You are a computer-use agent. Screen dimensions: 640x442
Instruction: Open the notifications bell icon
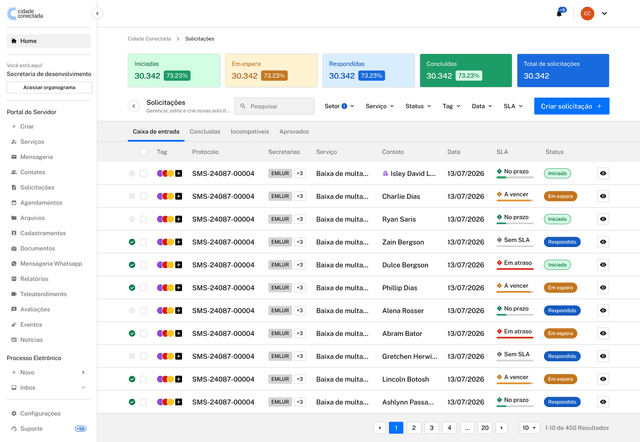pos(560,13)
